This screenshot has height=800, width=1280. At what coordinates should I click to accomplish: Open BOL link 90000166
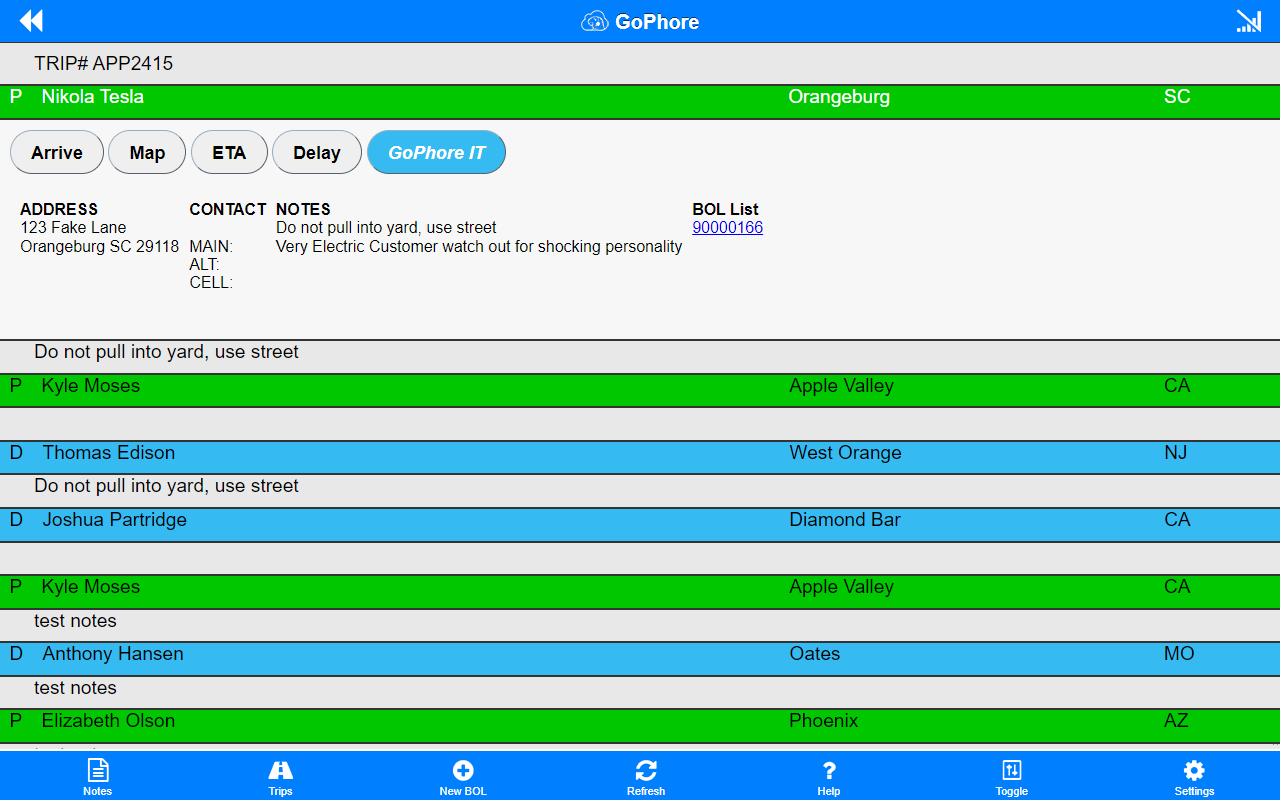pyautogui.click(x=728, y=228)
